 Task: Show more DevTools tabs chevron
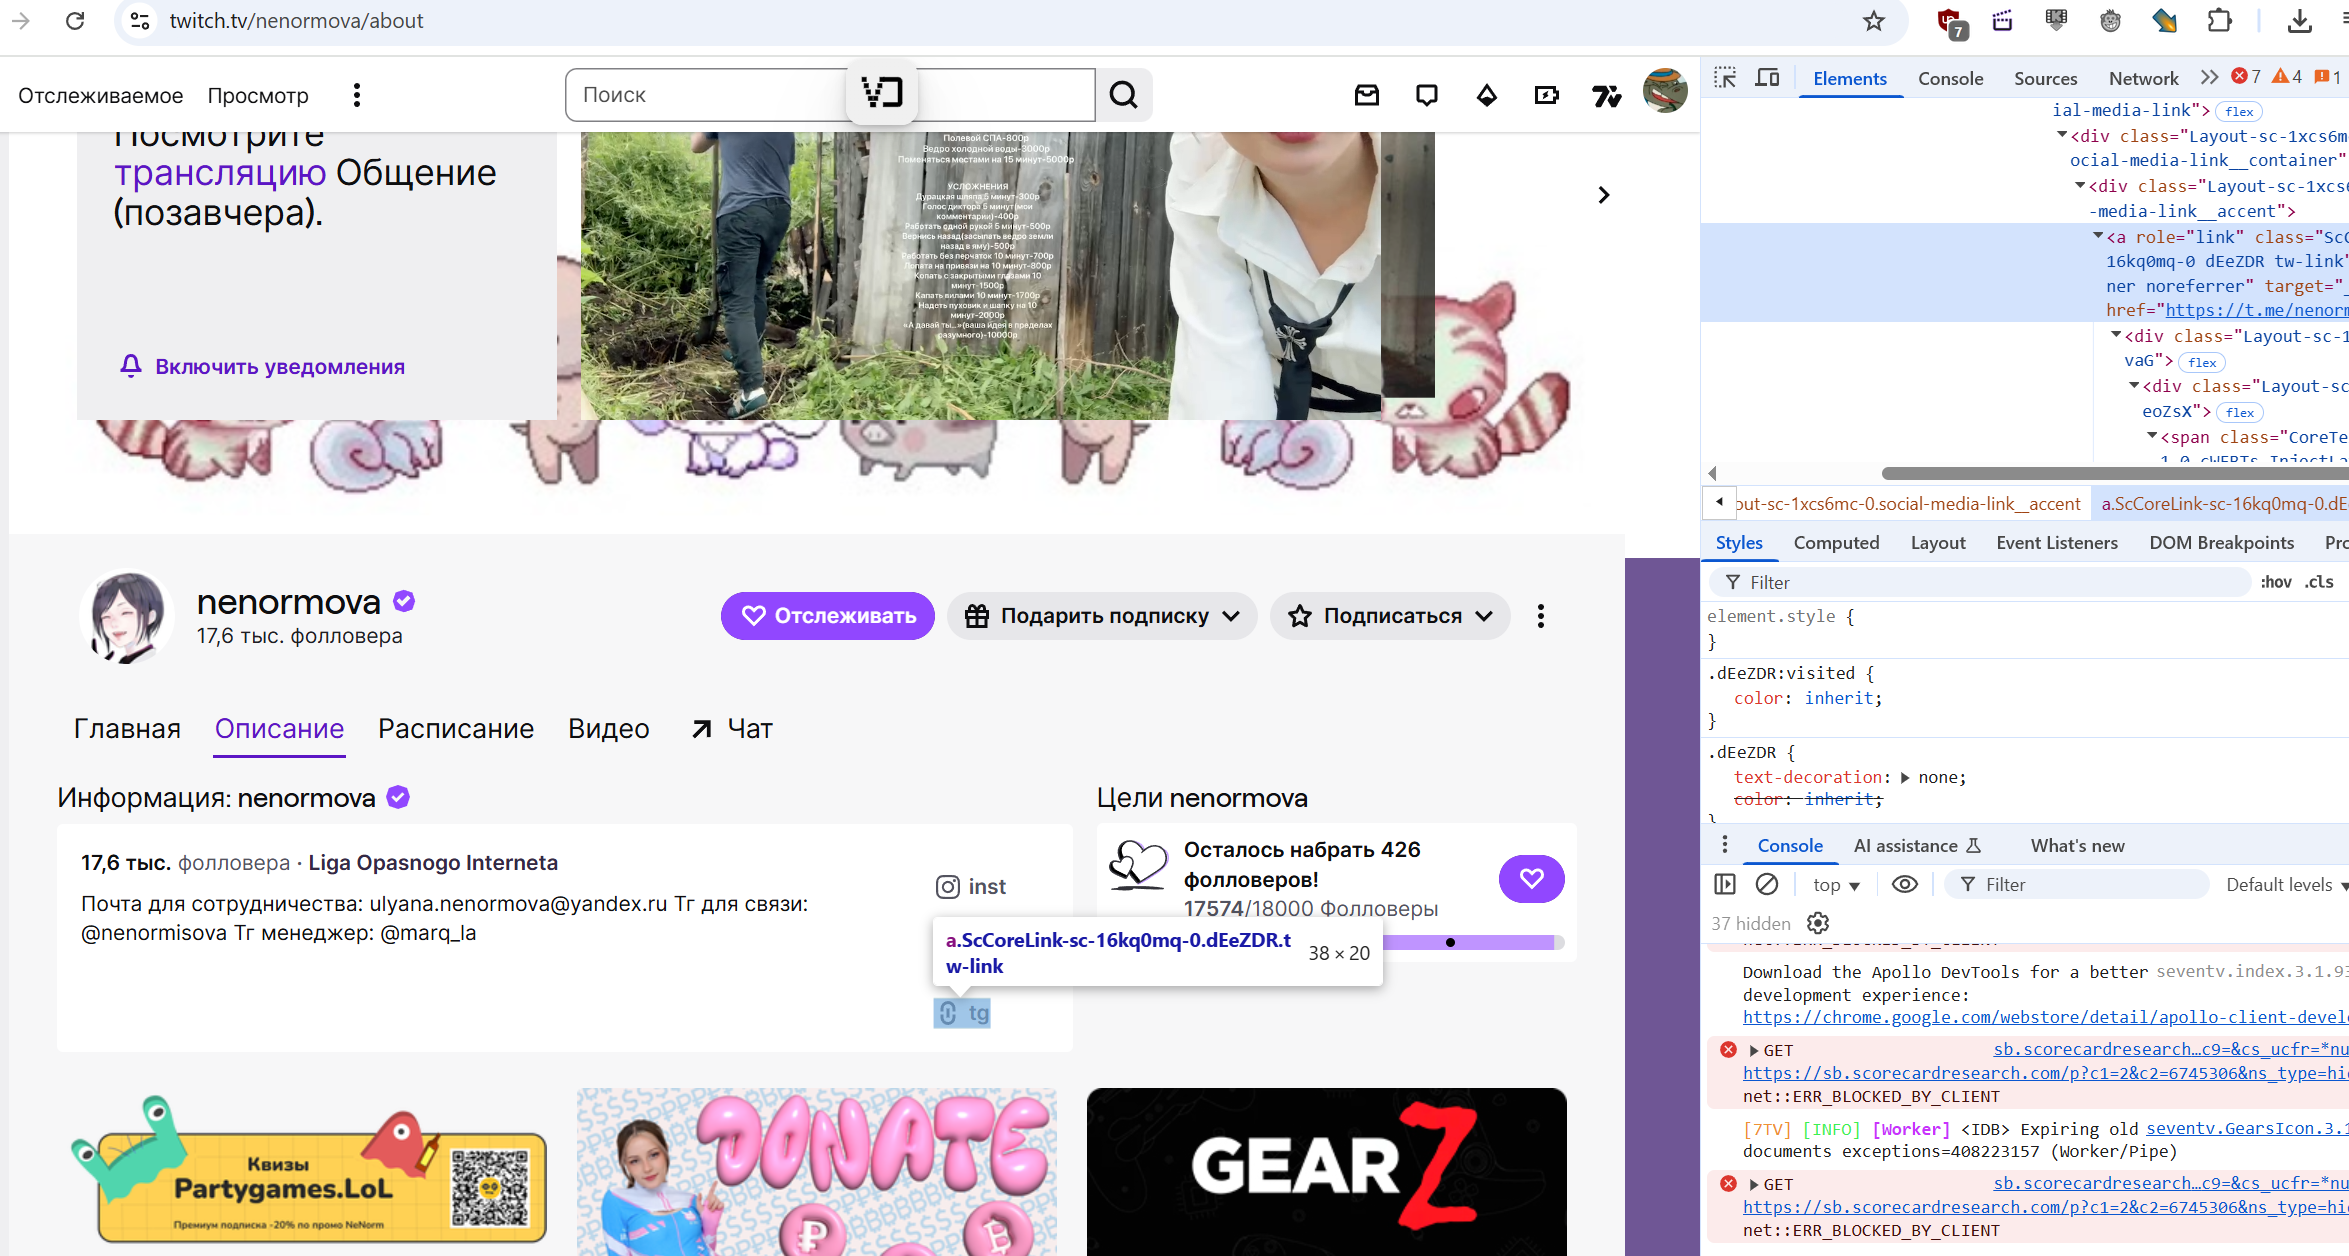2210,78
